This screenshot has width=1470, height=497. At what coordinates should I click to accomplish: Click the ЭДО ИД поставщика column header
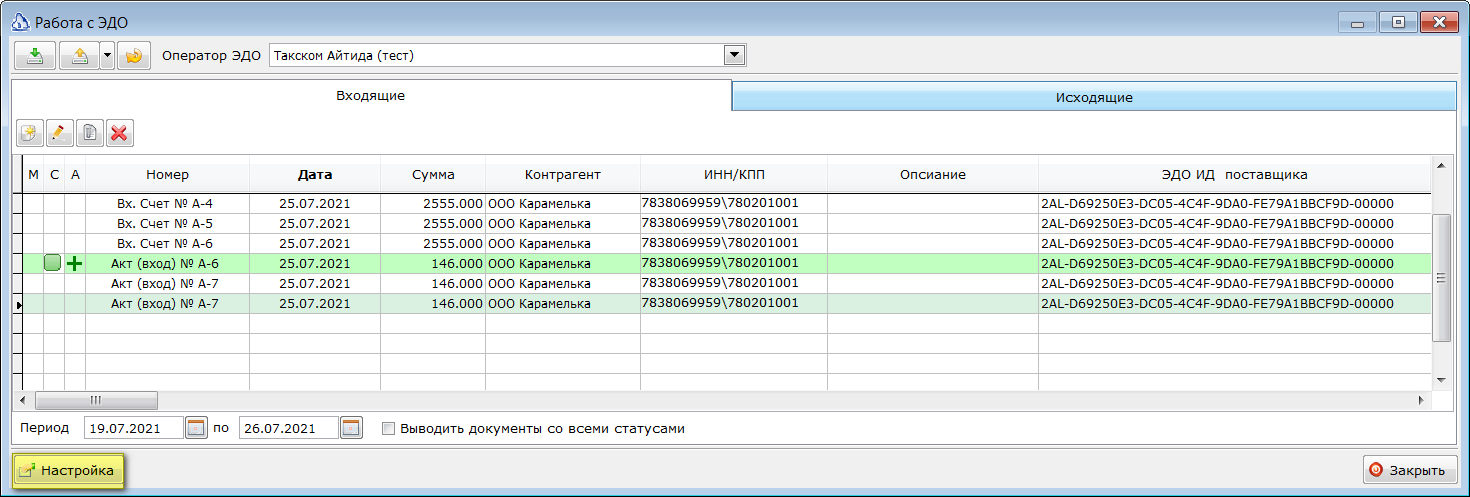click(1235, 174)
